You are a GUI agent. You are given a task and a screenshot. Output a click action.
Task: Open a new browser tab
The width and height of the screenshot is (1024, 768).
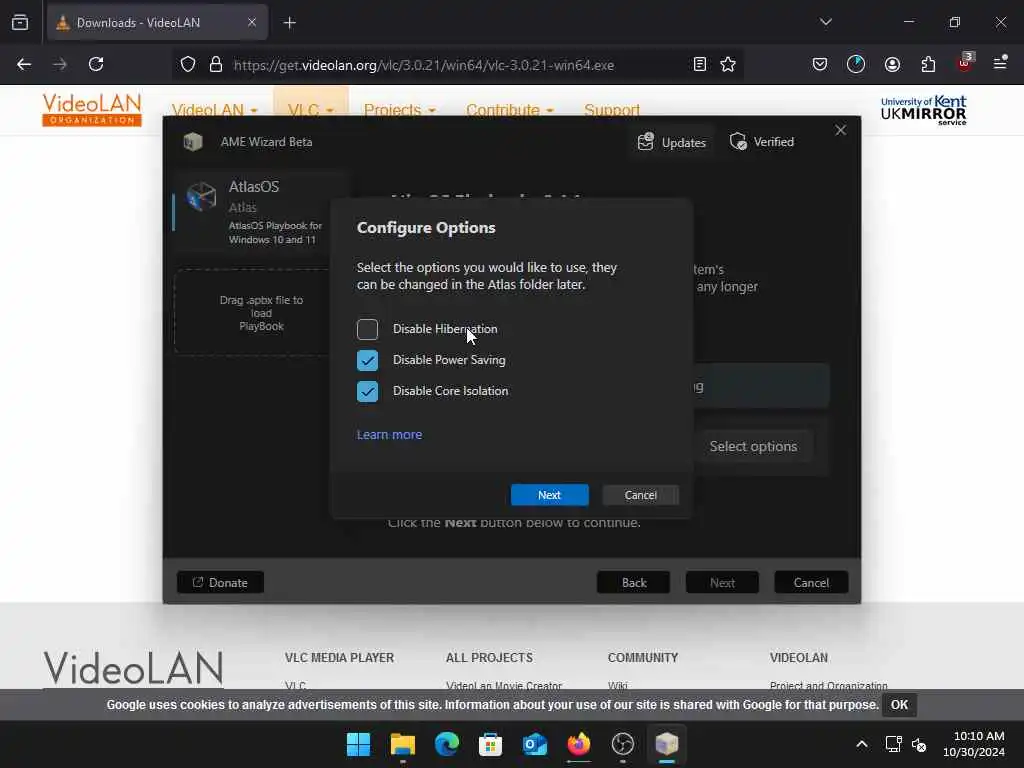tap(289, 23)
